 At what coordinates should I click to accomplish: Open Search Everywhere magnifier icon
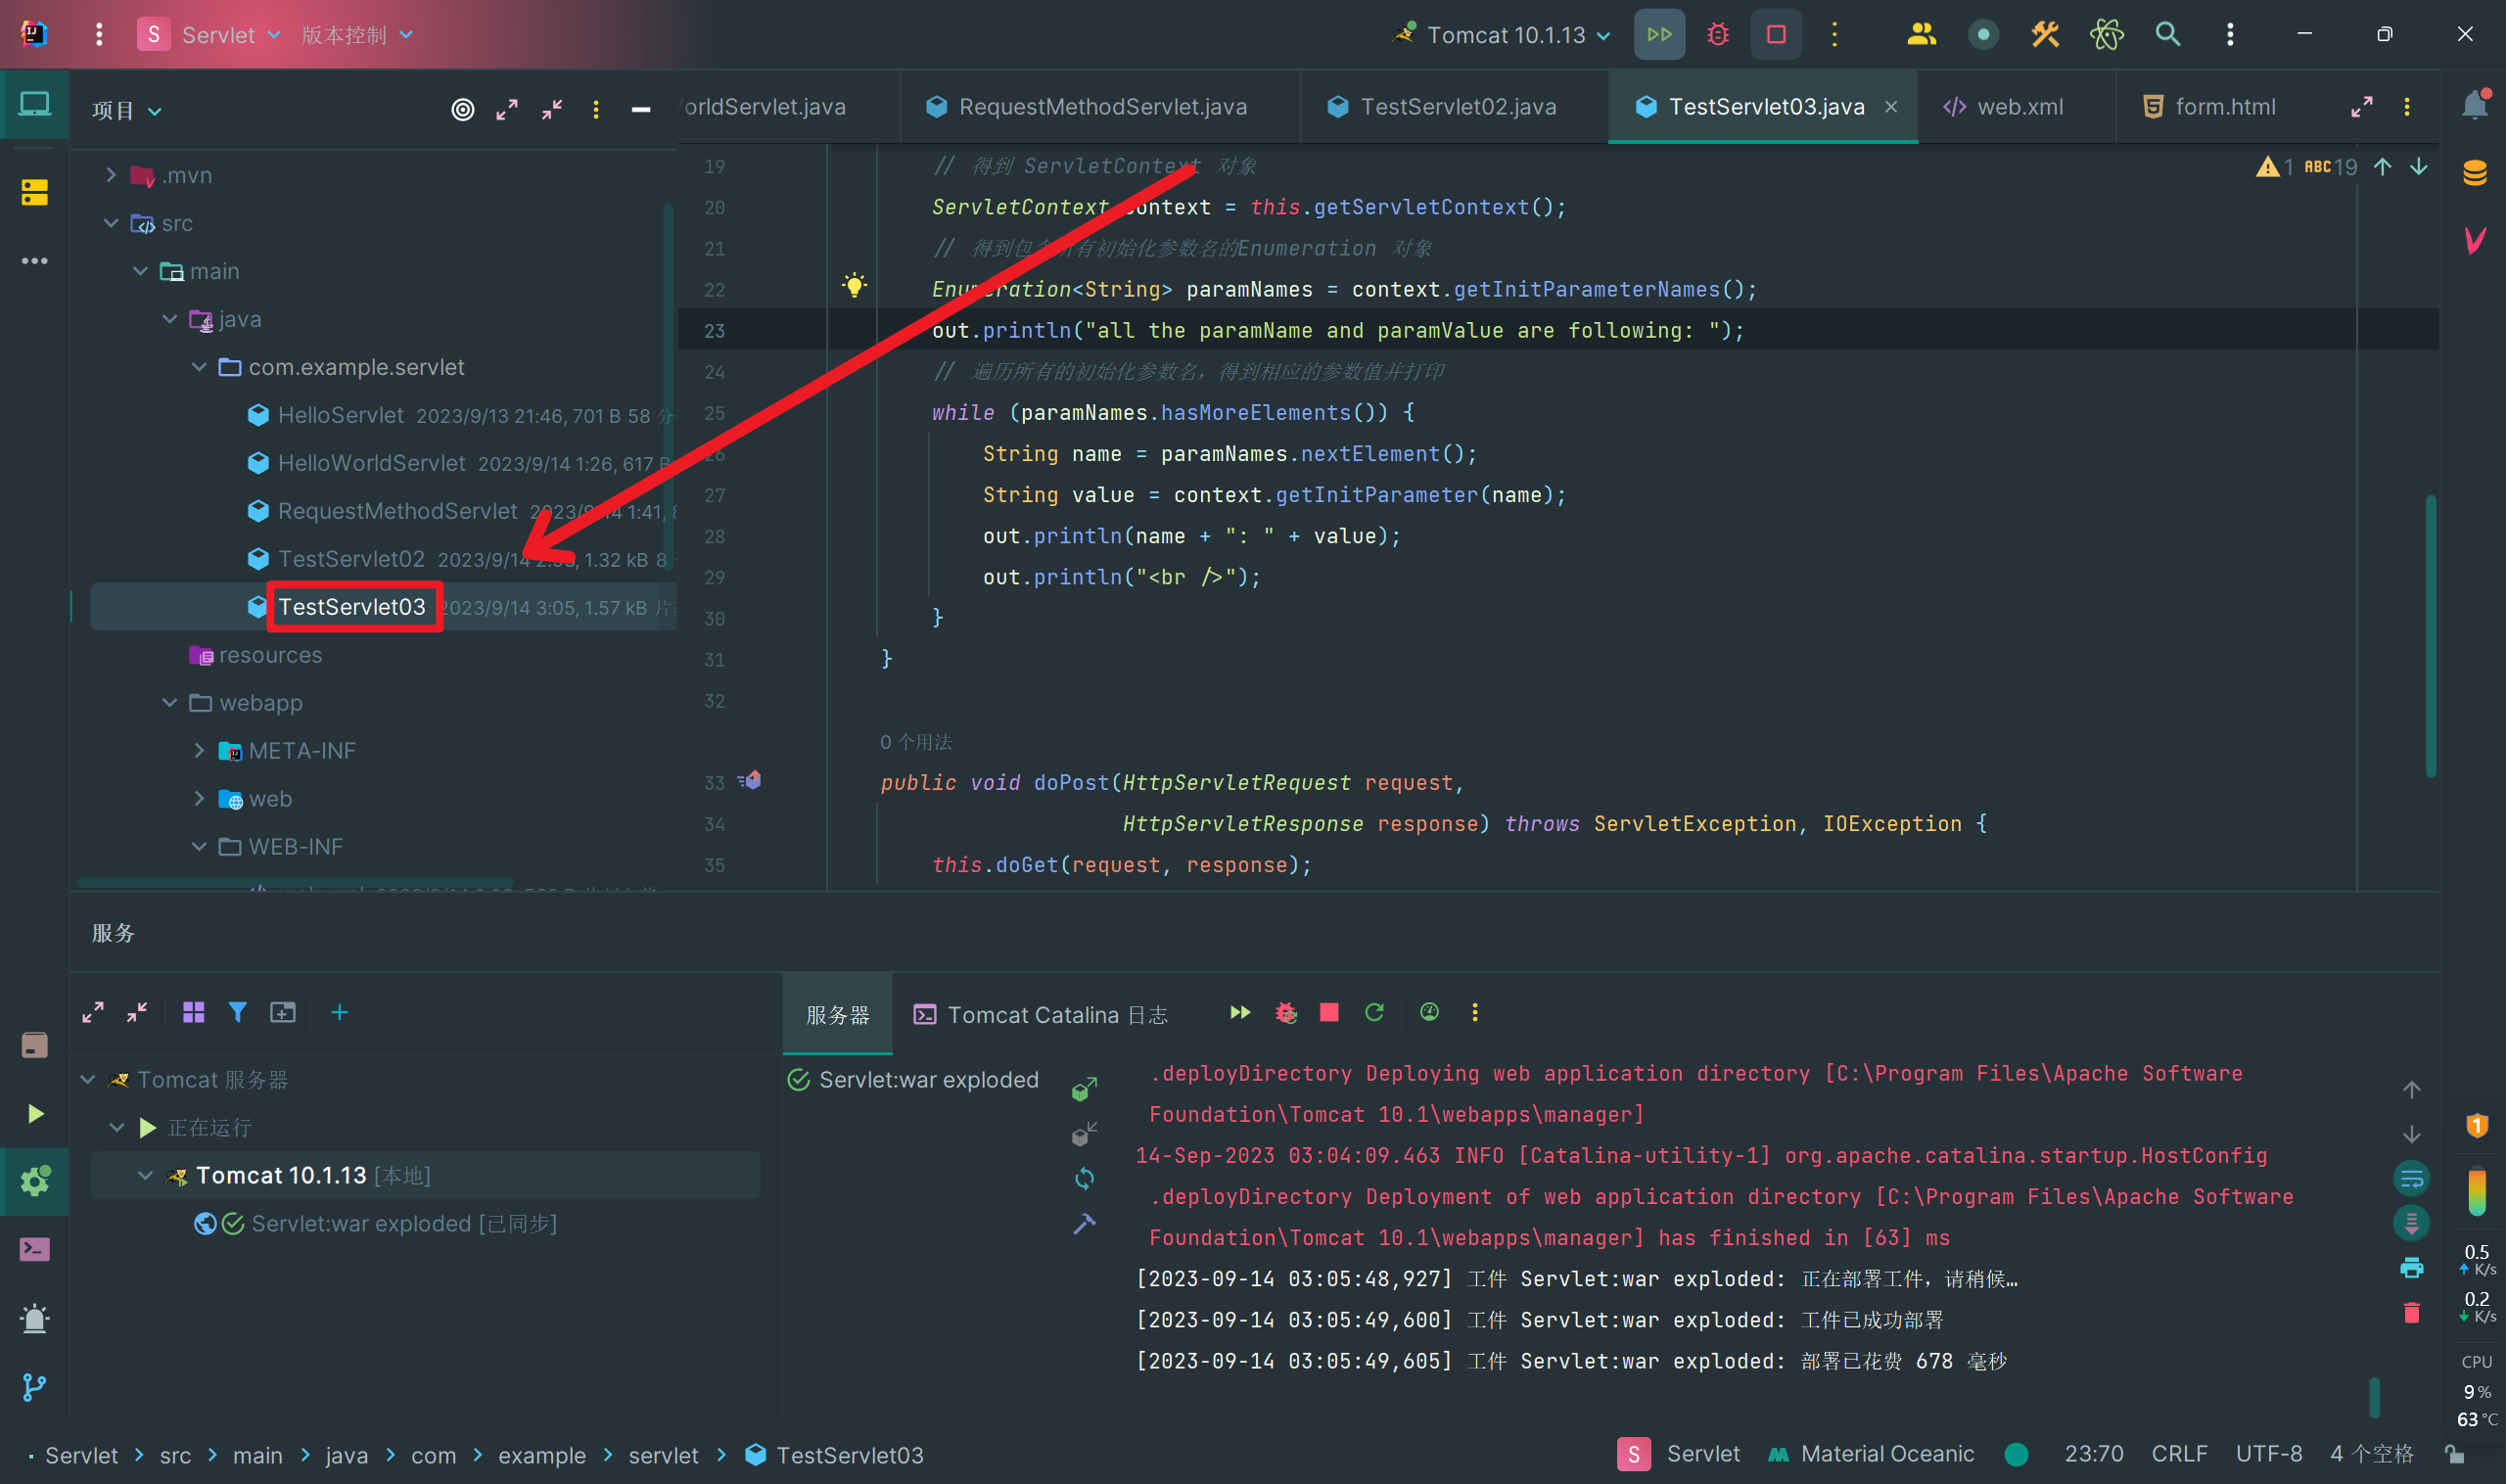point(2166,35)
